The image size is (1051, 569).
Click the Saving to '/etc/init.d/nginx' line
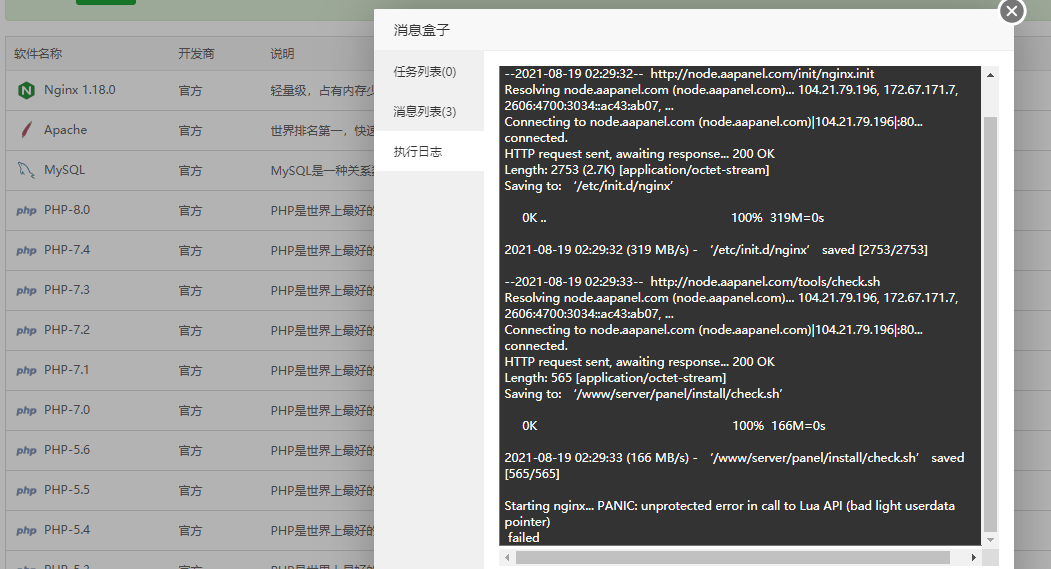589,186
